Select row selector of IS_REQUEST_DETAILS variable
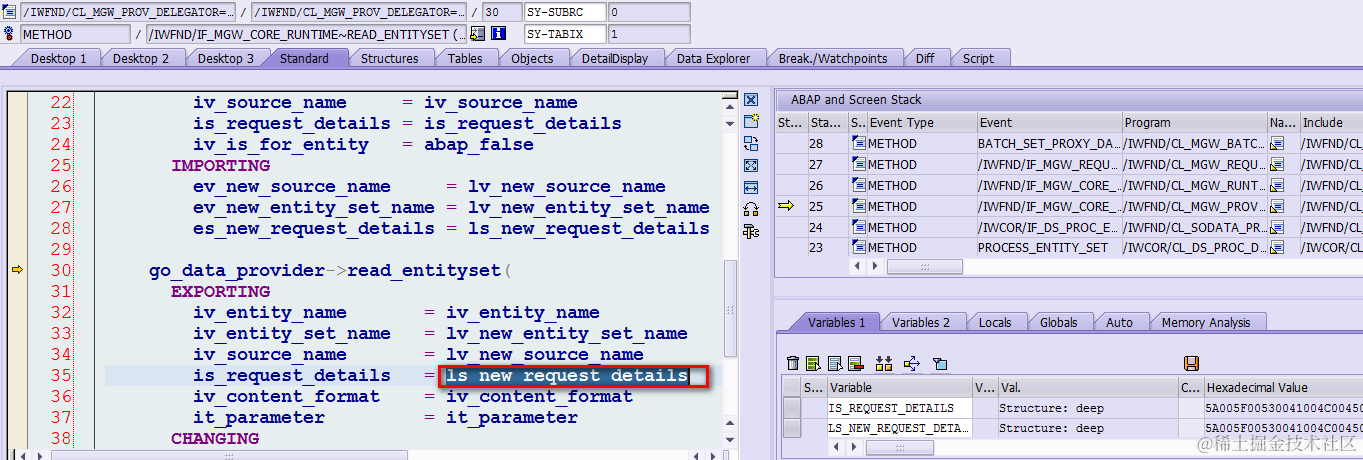1363x460 pixels. click(792, 408)
